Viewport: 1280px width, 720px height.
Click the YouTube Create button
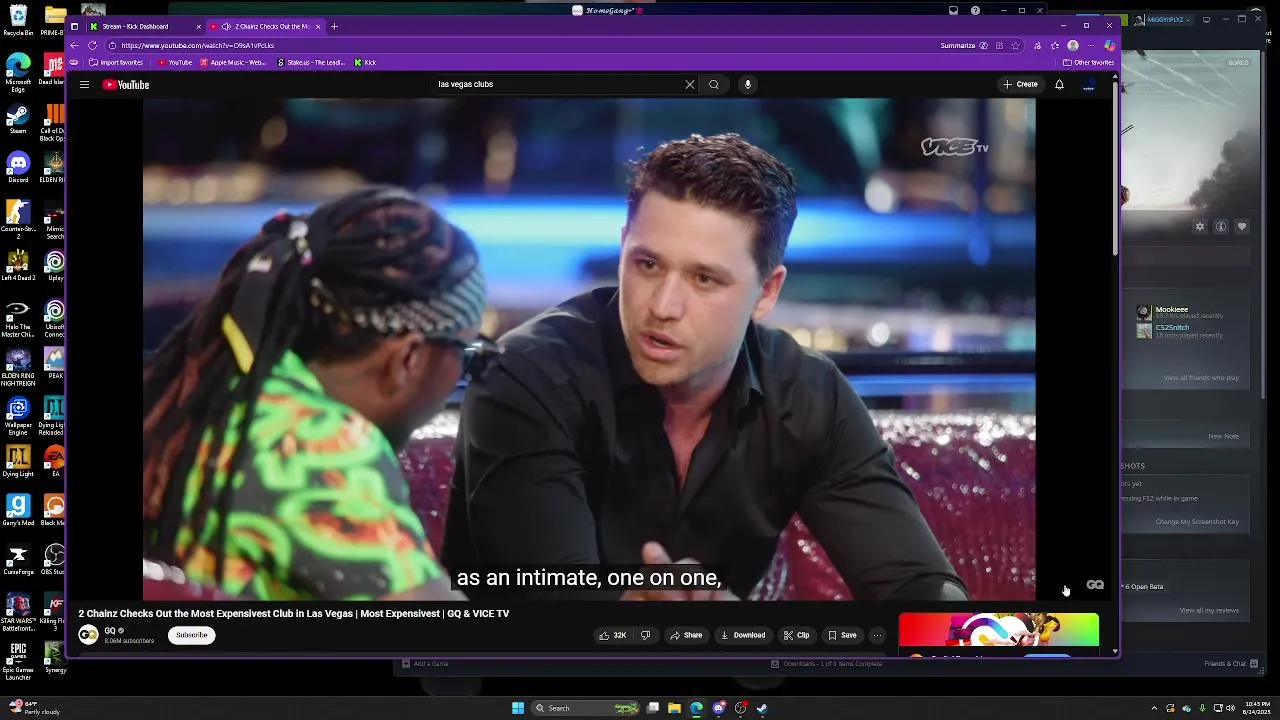pos(1021,84)
